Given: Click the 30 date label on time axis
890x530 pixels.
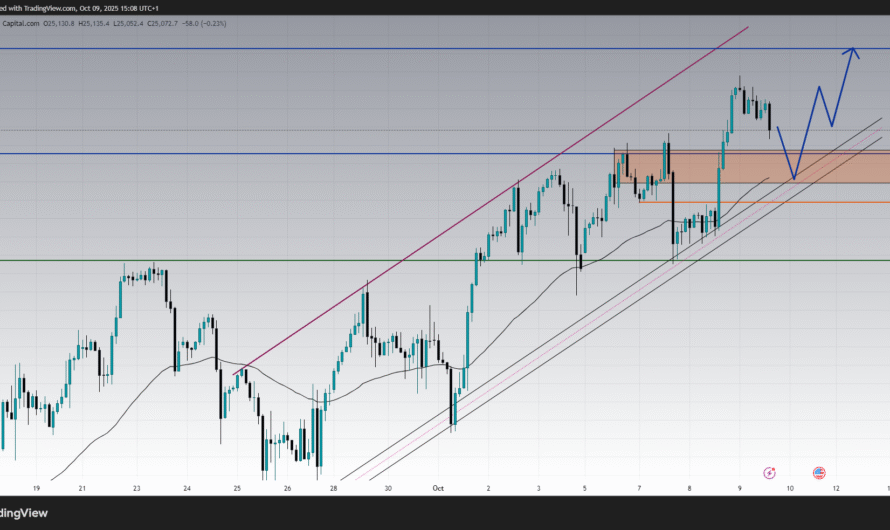Looking at the screenshot, I should click(x=388, y=489).
